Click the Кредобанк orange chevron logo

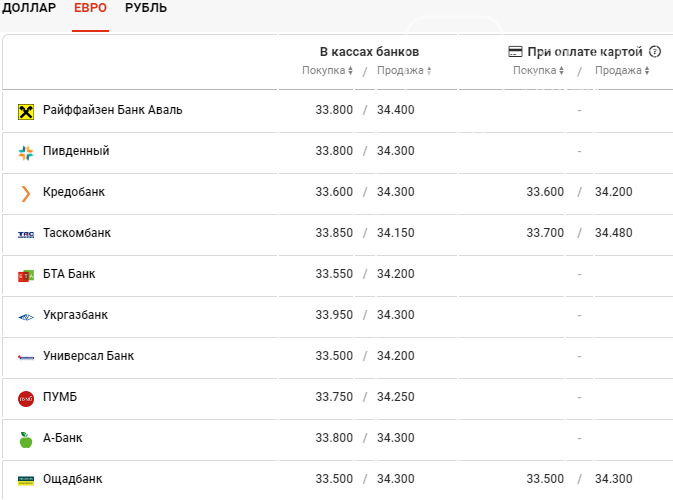(x=26, y=194)
